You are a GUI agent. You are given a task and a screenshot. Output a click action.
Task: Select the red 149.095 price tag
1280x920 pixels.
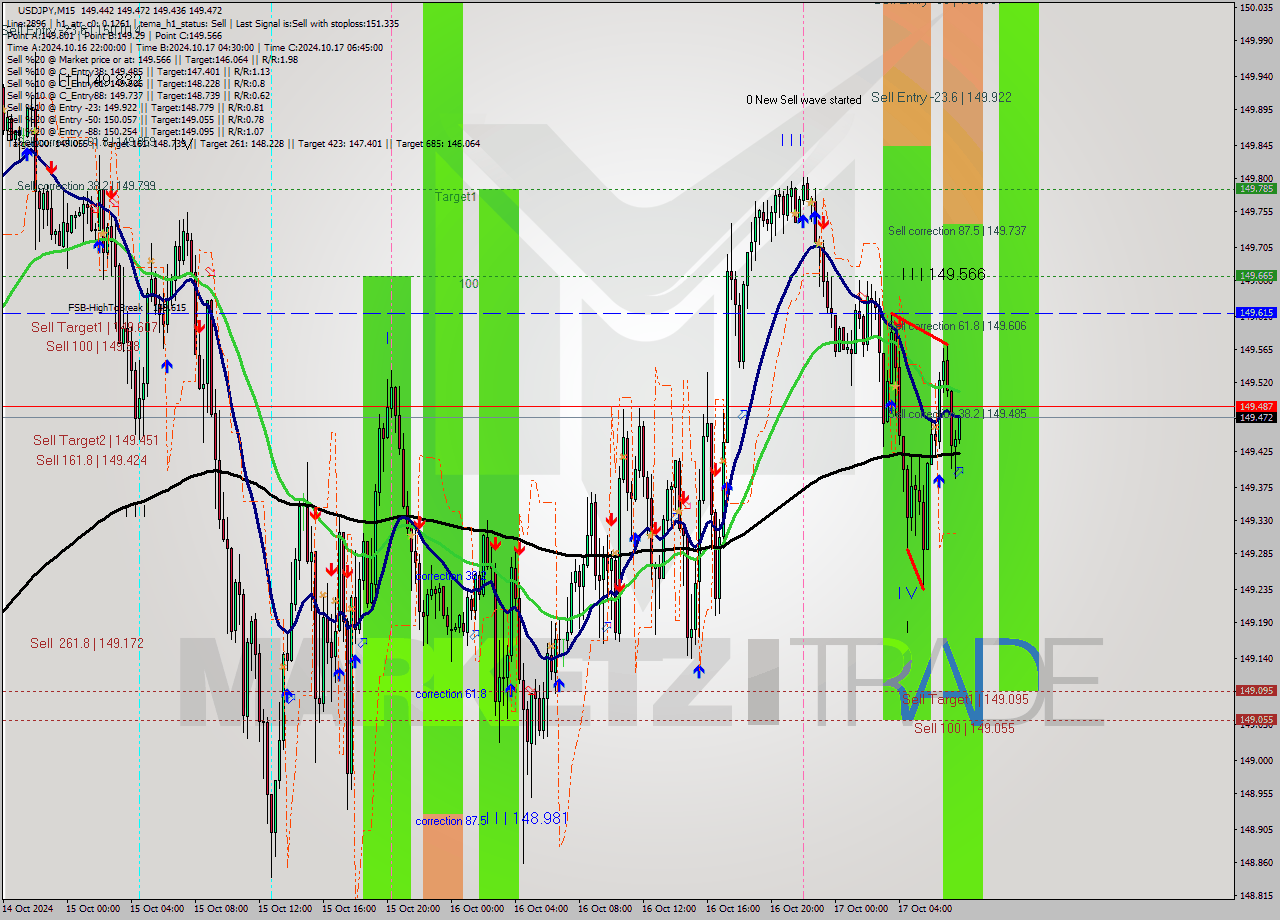(x=1257, y=690)
